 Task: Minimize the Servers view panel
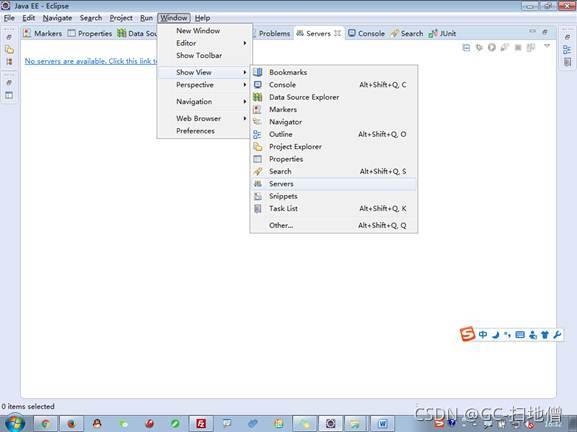532,32
